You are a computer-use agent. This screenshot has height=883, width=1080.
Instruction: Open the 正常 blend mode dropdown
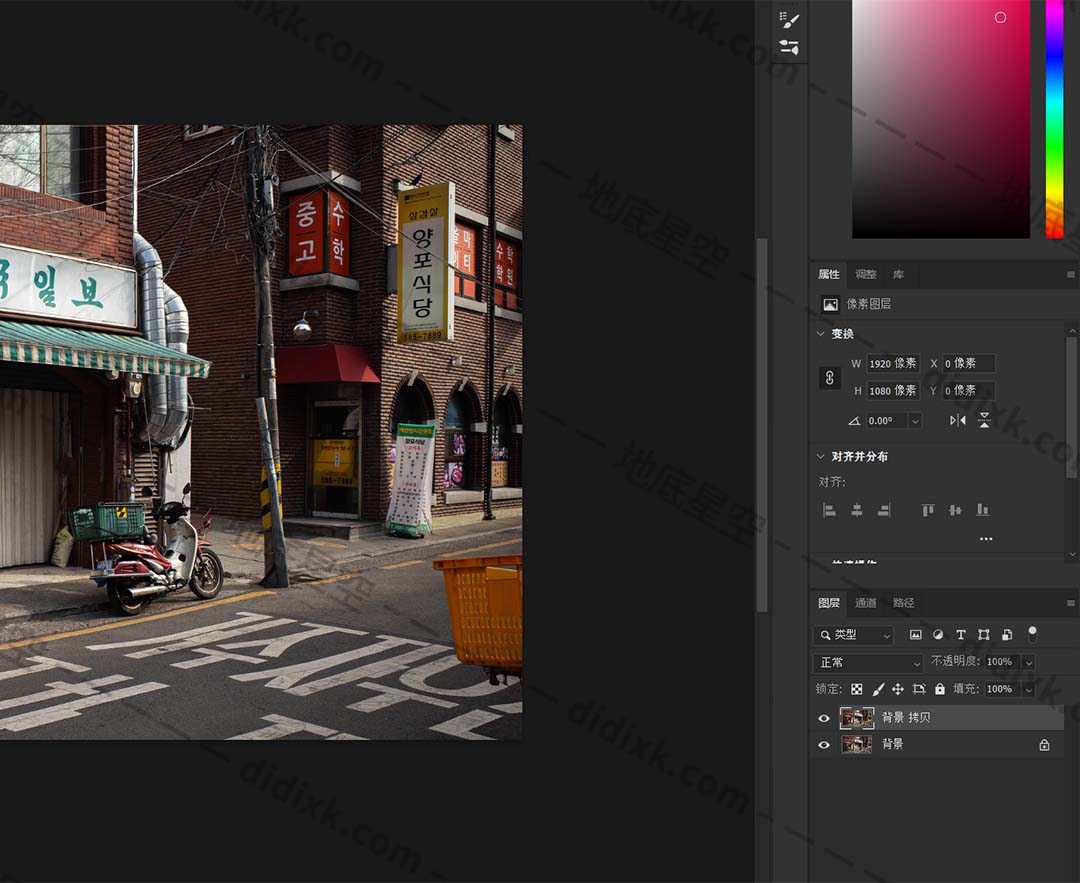point(868,663)
